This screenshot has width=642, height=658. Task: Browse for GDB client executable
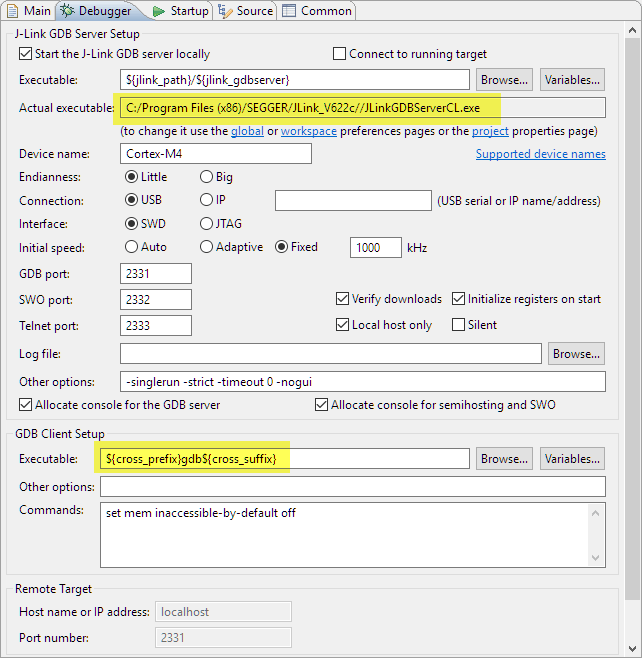coord(504,459)
